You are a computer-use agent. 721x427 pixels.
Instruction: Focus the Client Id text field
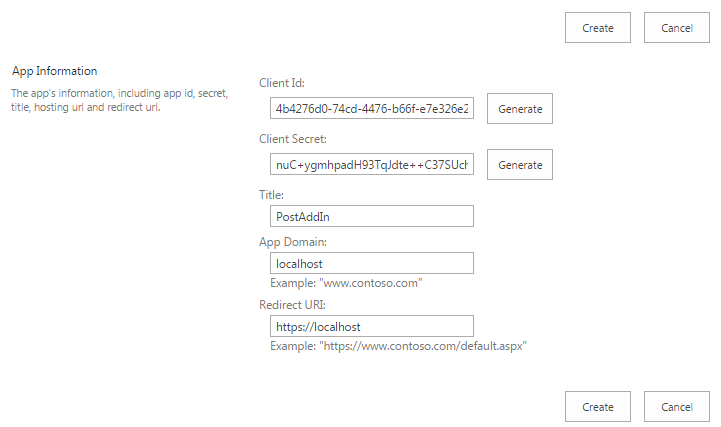tap(371, 108)
